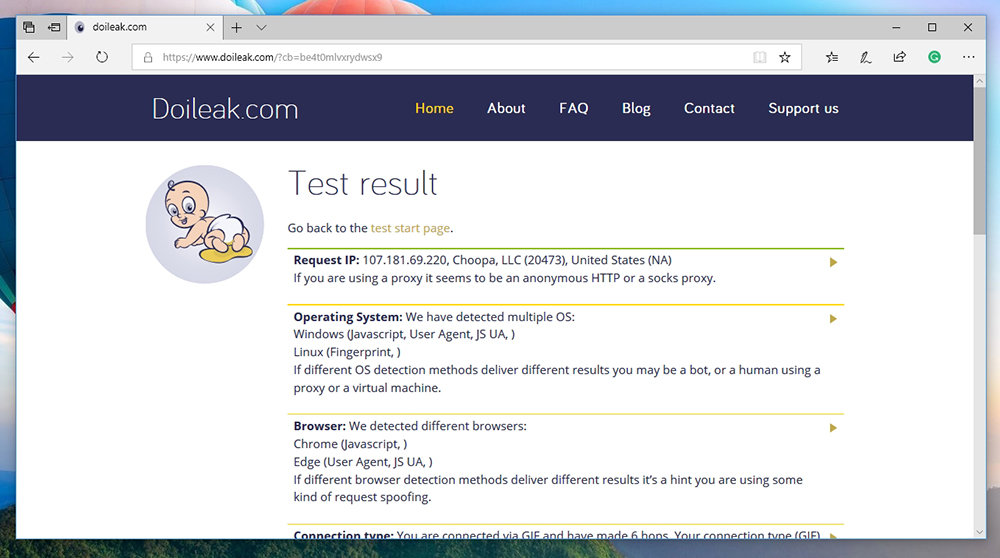Open the Support us page
1000x558 pixels.
803,108
